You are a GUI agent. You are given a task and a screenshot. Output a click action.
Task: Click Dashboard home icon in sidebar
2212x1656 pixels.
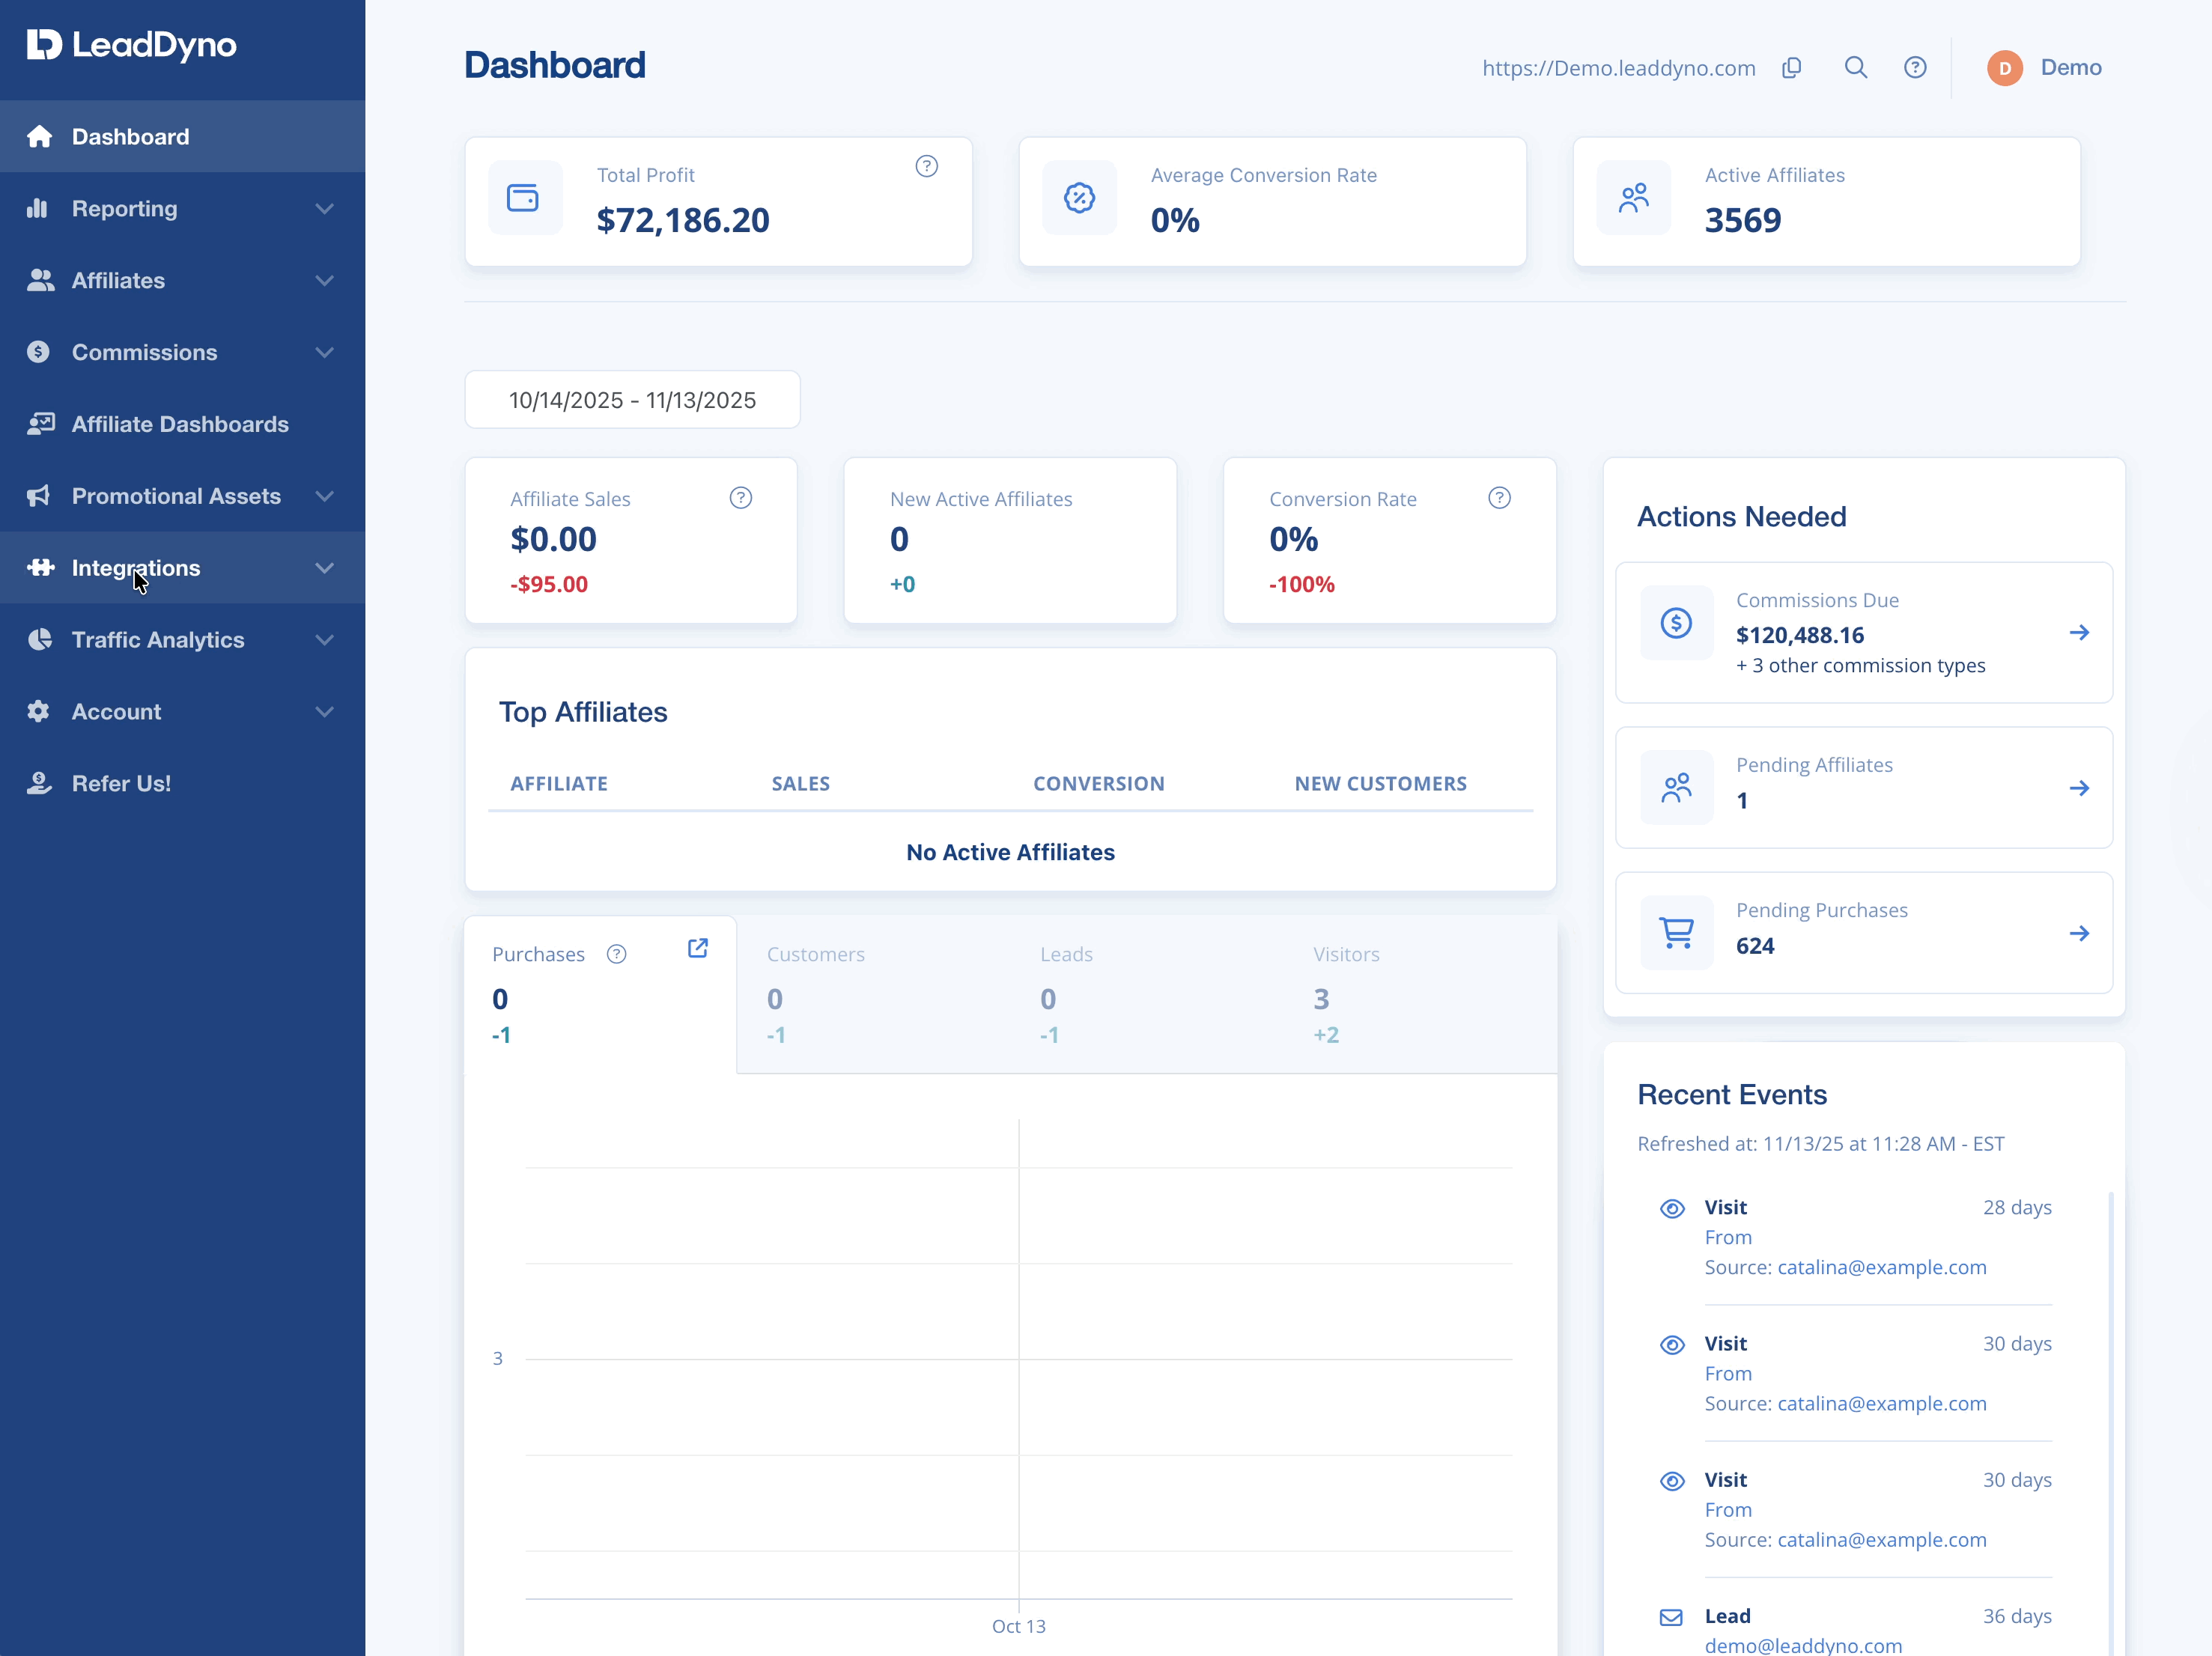[x=40, y=136]
